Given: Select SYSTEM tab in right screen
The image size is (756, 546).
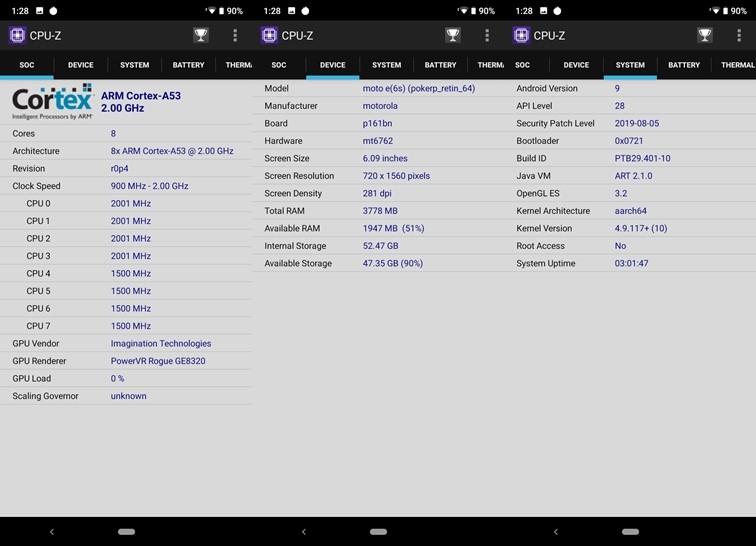Looking at the screenshot, I should 630,65.
